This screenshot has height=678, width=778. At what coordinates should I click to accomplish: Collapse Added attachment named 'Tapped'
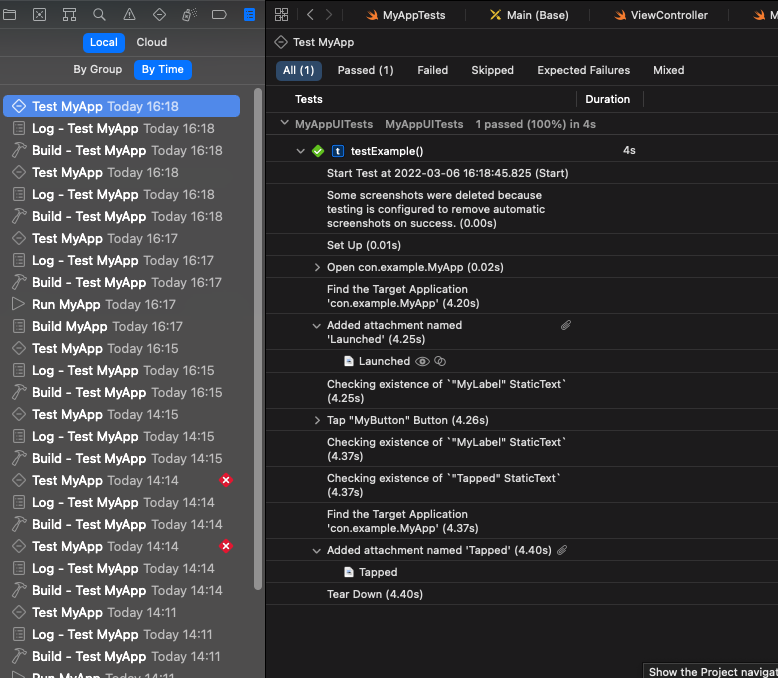[317, 551]
